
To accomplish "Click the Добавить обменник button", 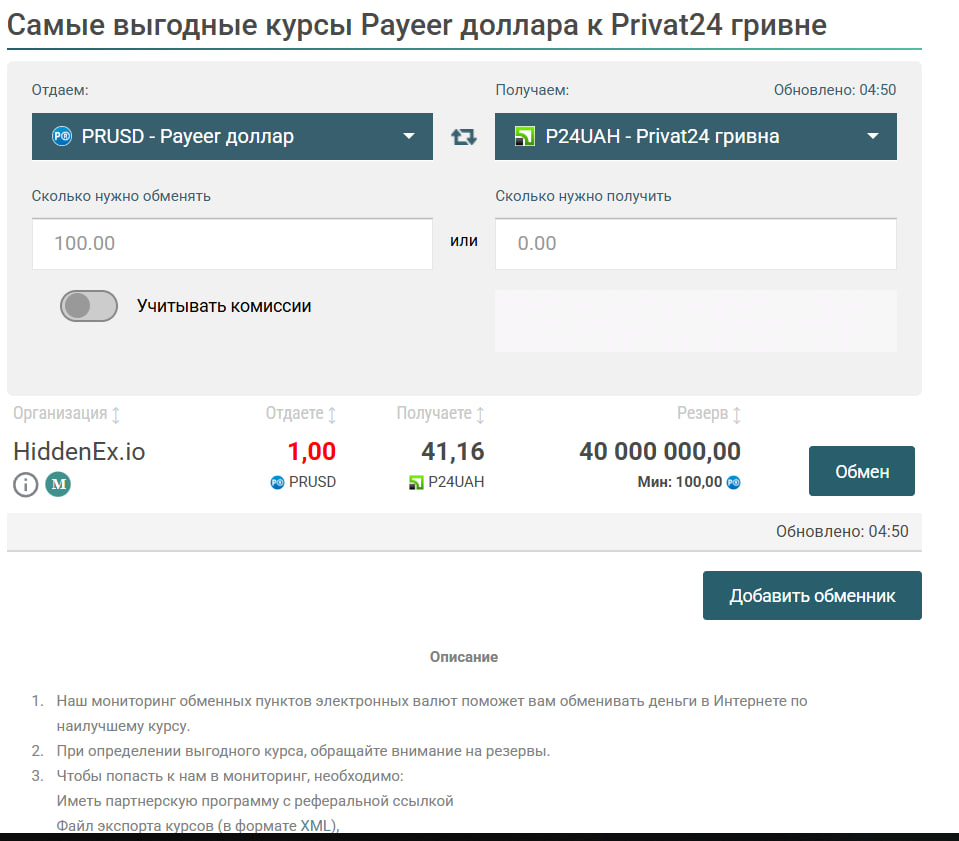I will 812,596.
